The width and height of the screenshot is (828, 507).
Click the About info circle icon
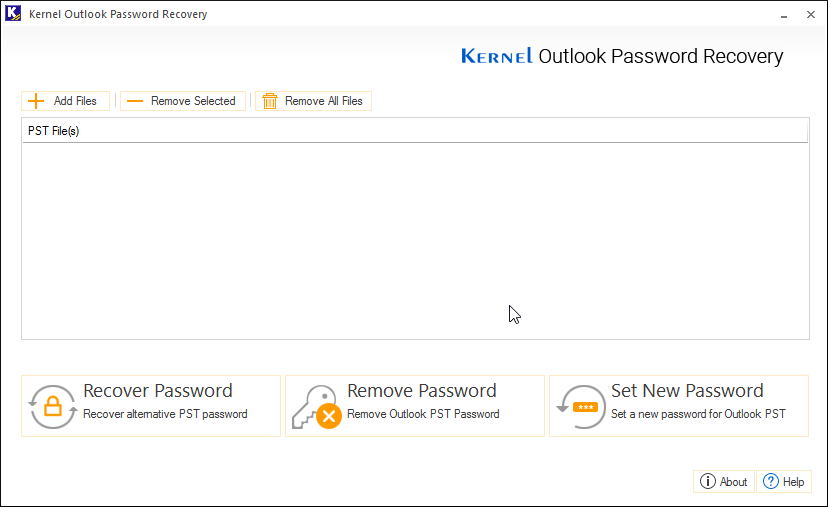(708, 482)
